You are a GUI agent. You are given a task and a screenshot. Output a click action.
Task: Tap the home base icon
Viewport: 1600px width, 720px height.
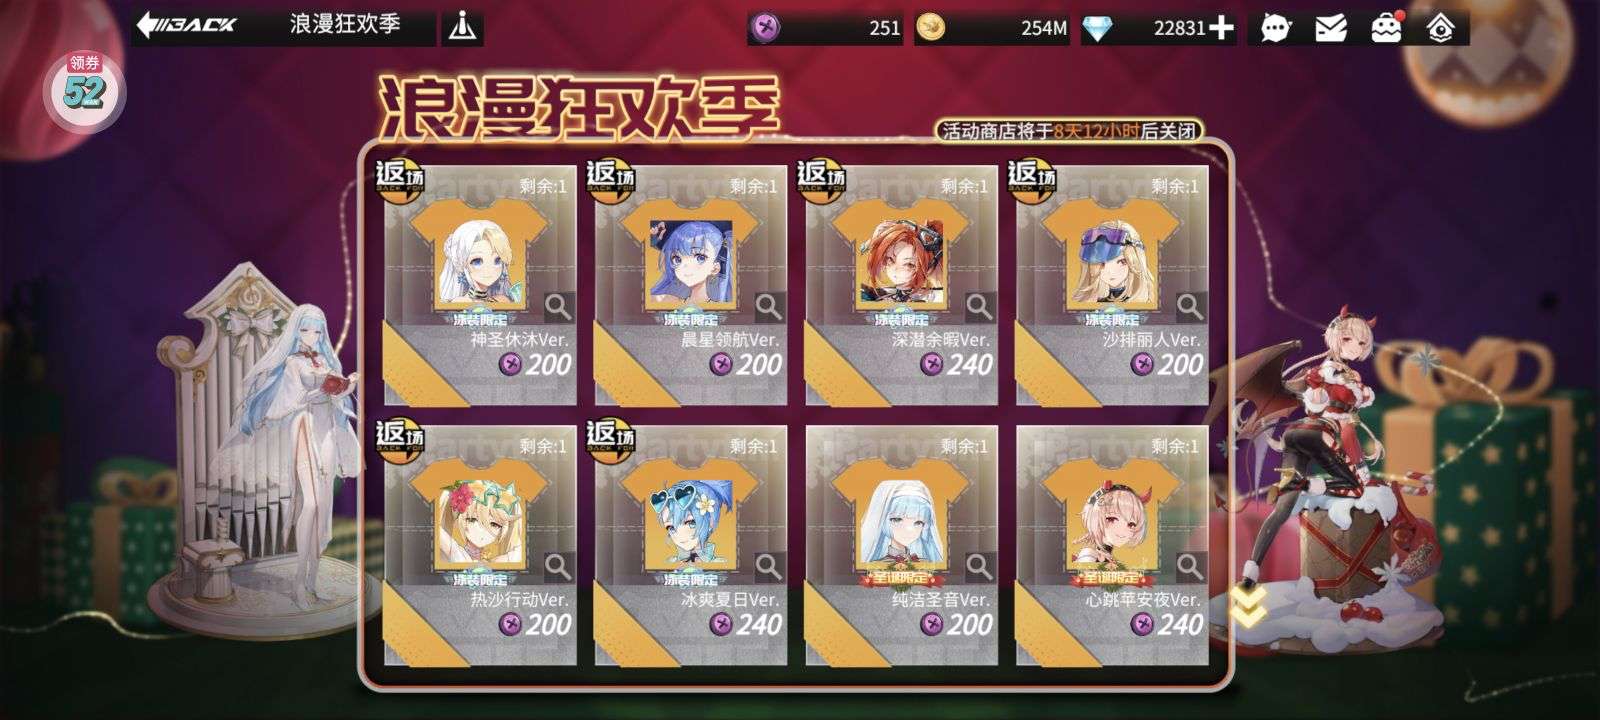1440,28
